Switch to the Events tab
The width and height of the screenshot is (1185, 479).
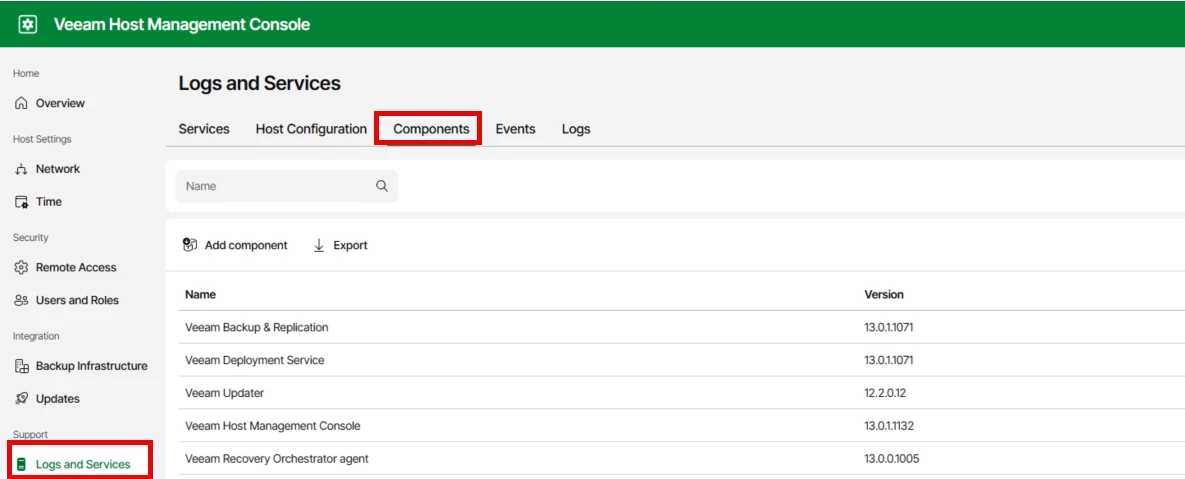(x=515, y=129)
